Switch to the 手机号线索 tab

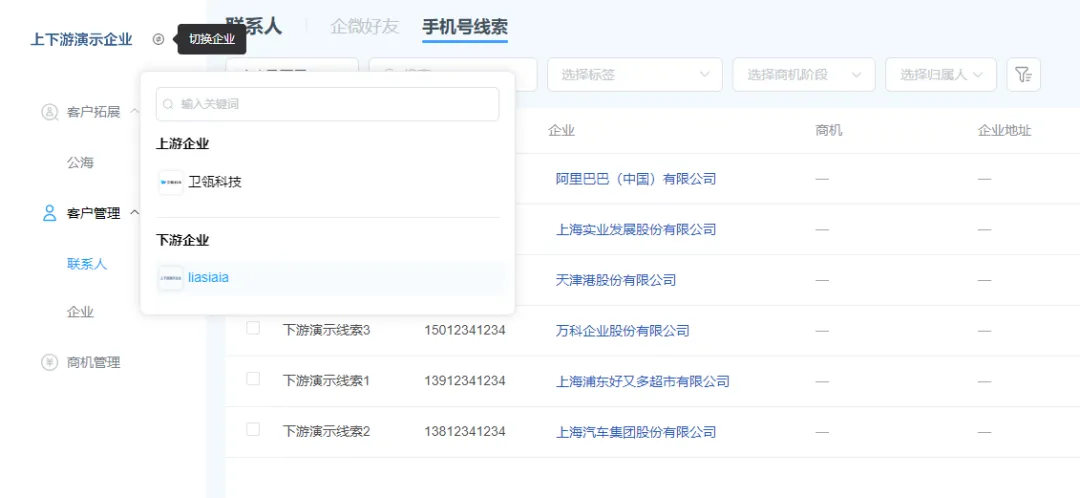(464, 27)
